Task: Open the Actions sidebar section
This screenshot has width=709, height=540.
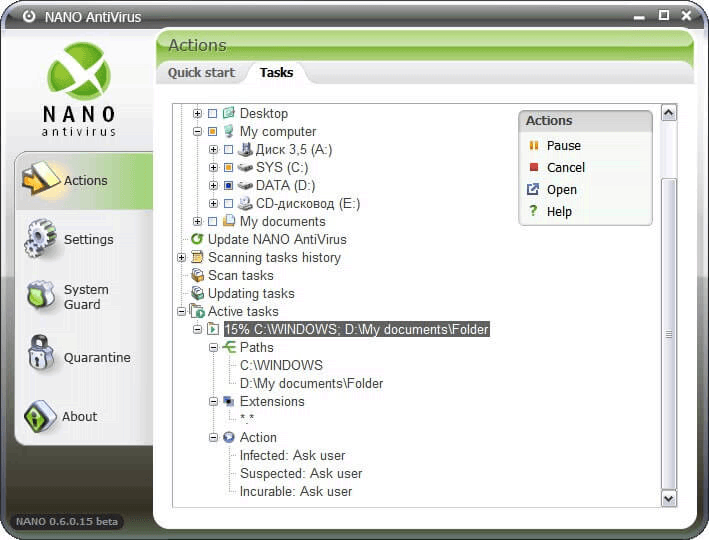Action: click(x=84, y=181)
